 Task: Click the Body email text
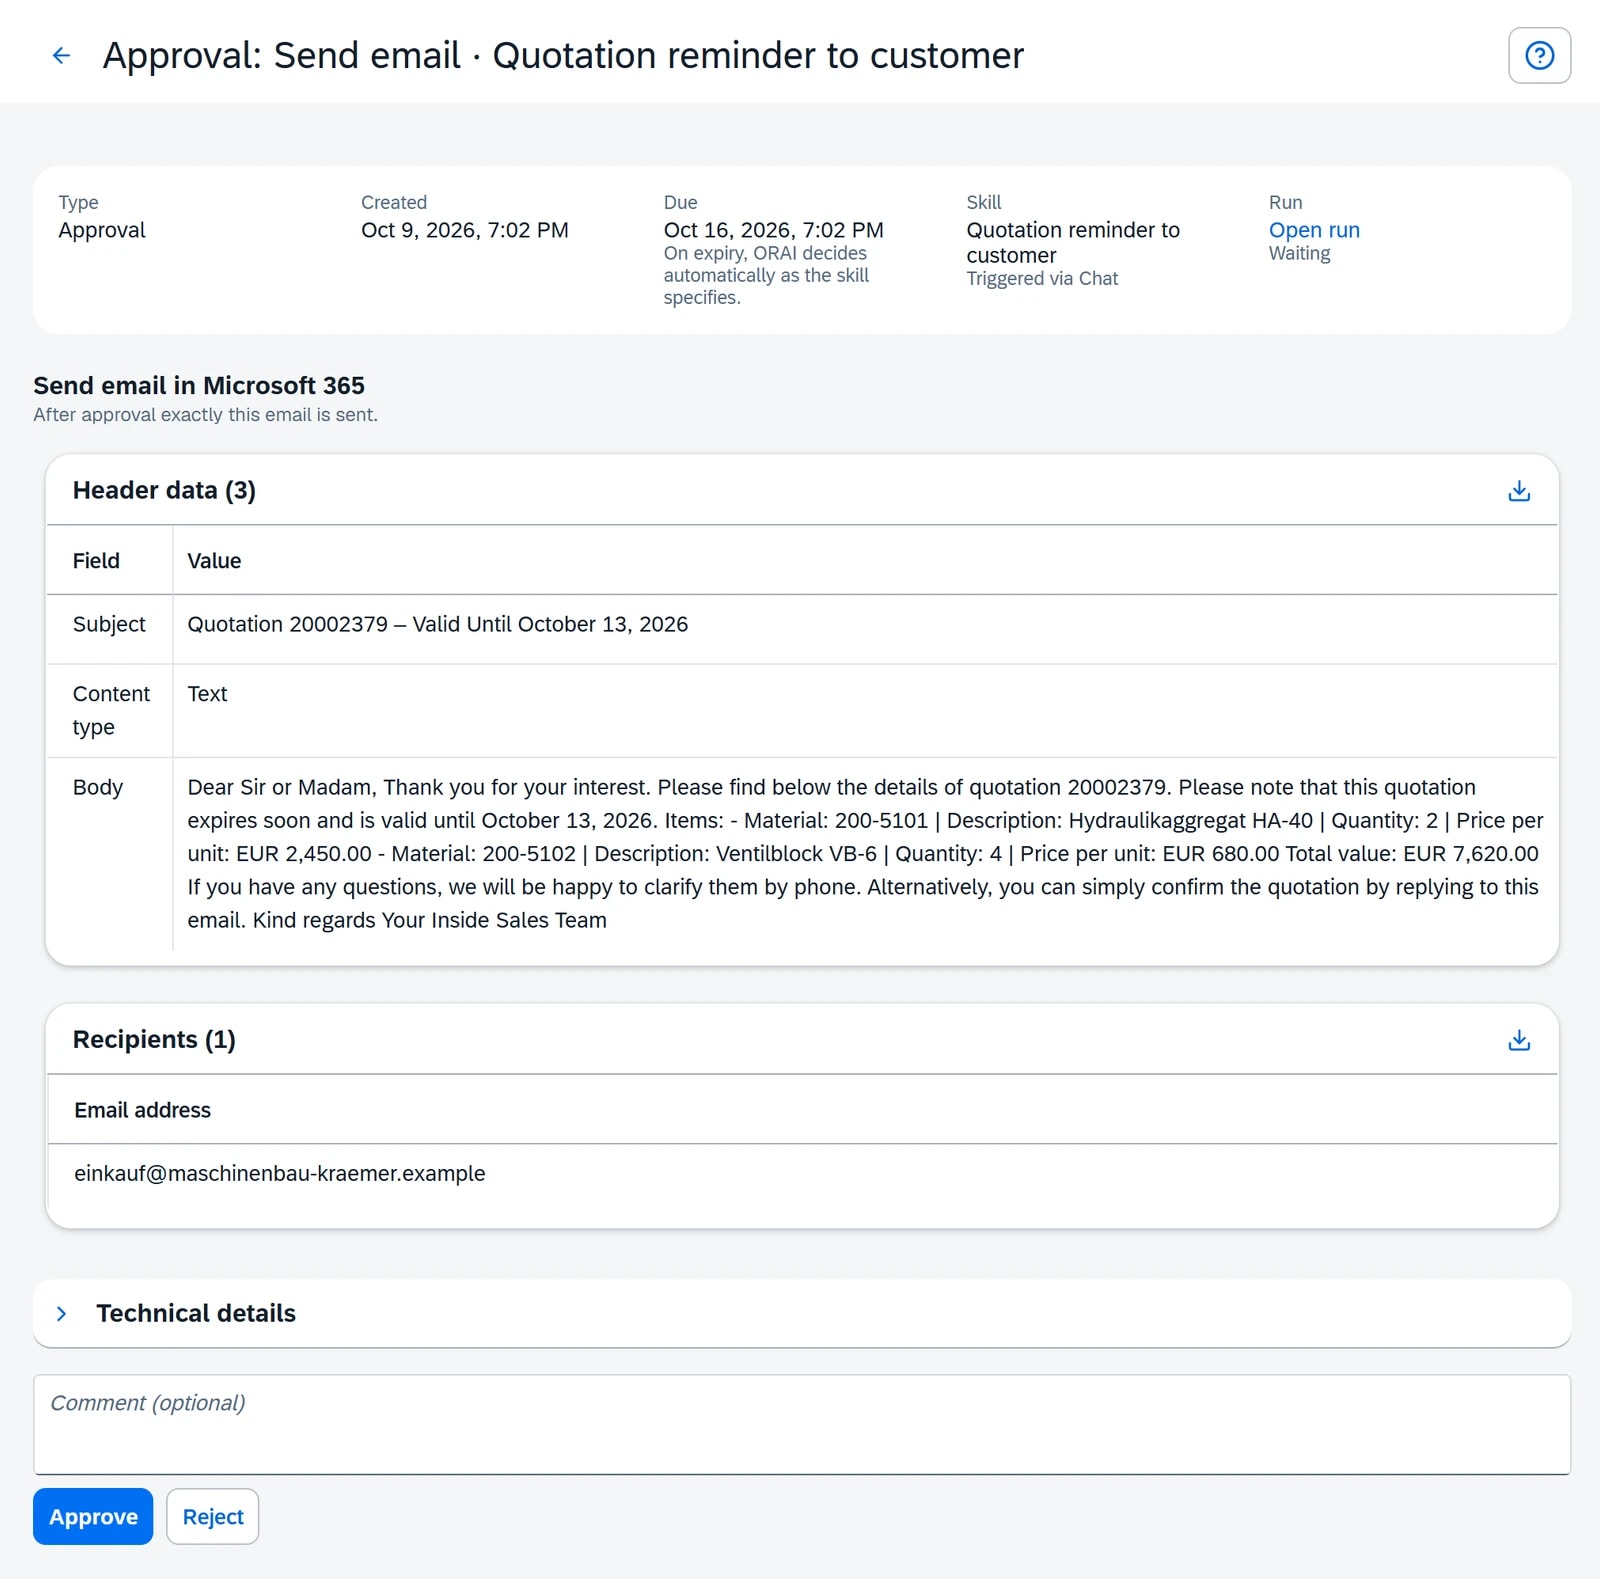click(x=865, y=853)
